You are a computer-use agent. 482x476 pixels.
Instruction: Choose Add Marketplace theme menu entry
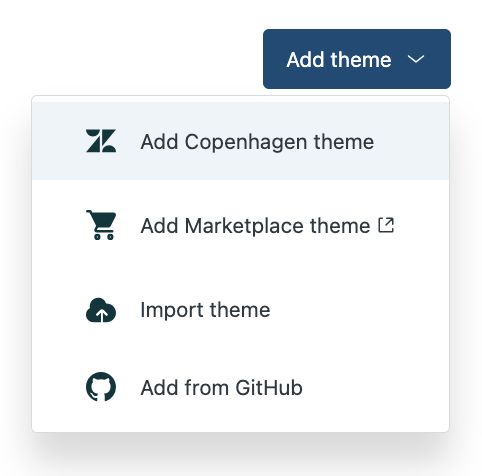tap(241, 225)
